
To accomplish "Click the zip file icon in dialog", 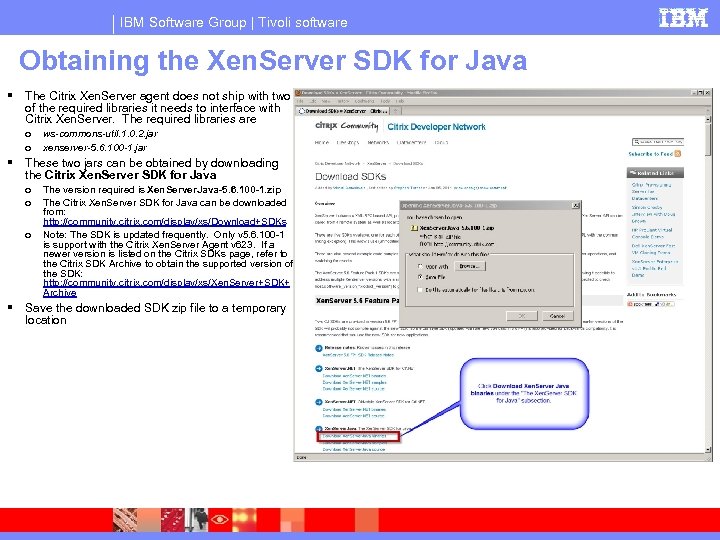I will pos(414,228).
